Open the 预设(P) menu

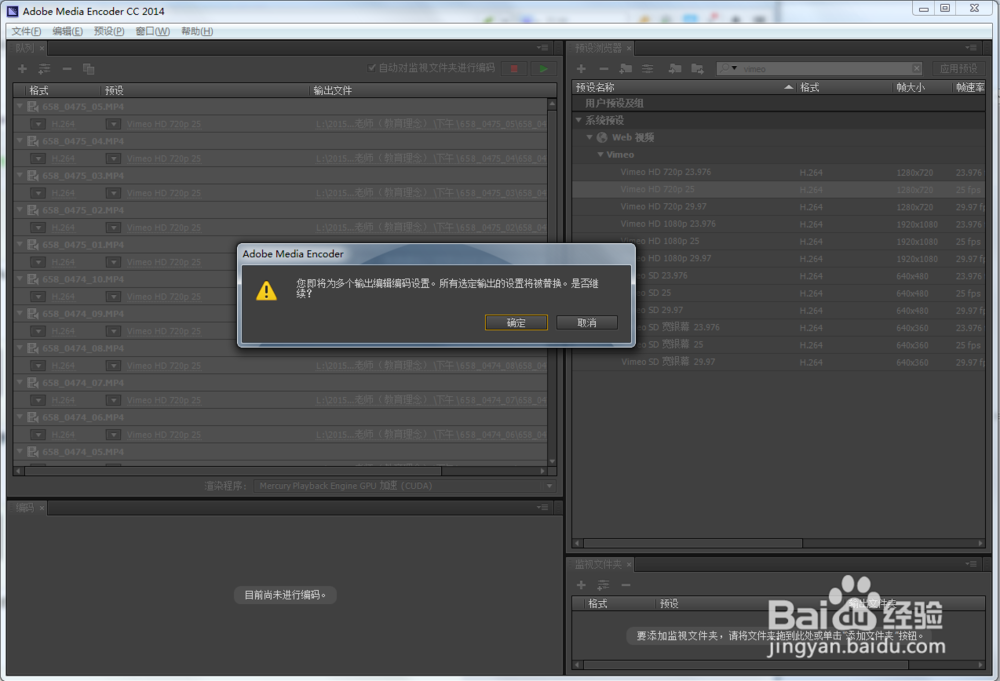point(109,31)
